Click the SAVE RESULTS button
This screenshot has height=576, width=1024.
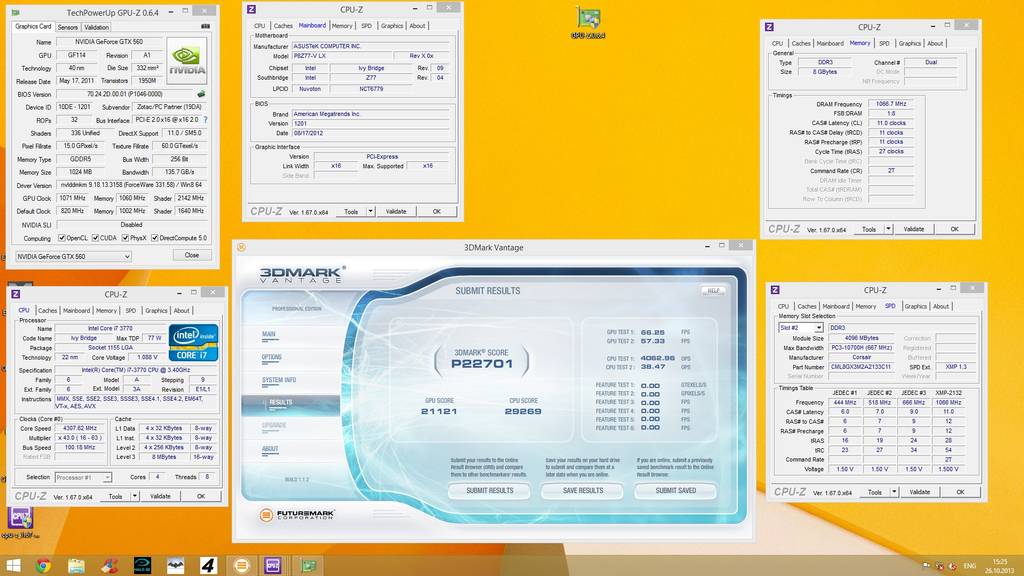tap(583, 490)
